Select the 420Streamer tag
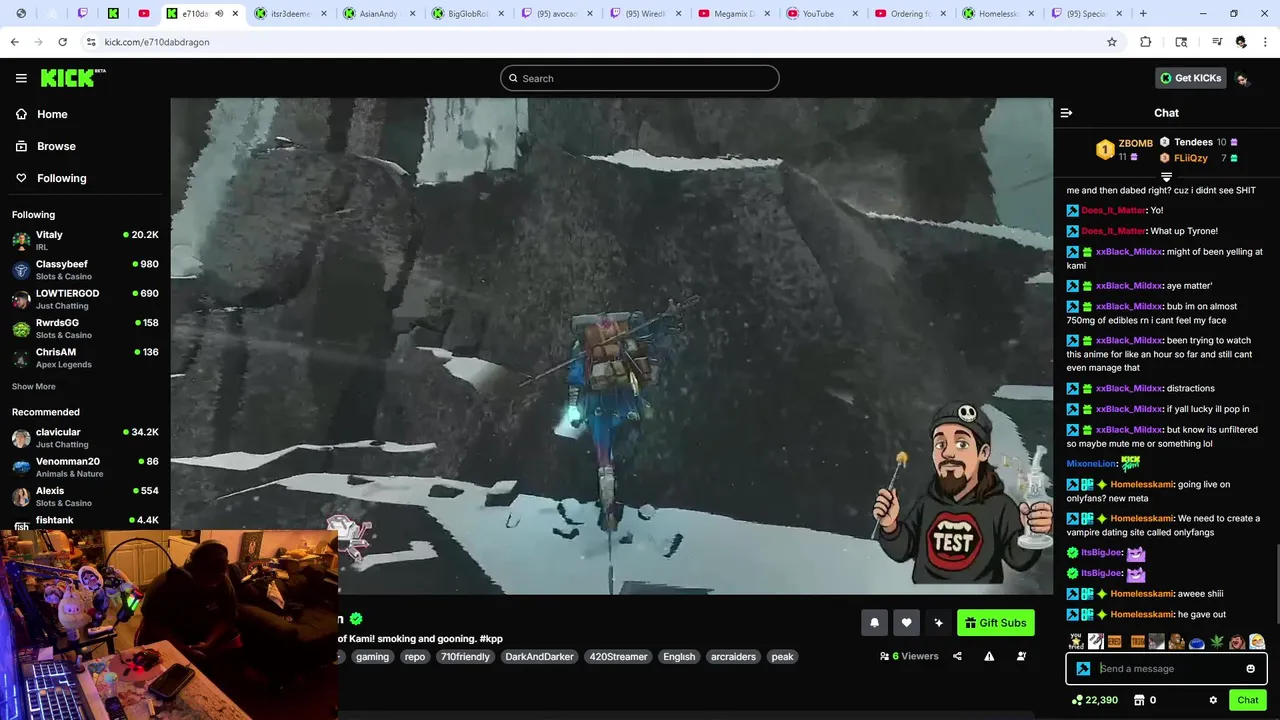1280x720 pixels. [618, 657]
